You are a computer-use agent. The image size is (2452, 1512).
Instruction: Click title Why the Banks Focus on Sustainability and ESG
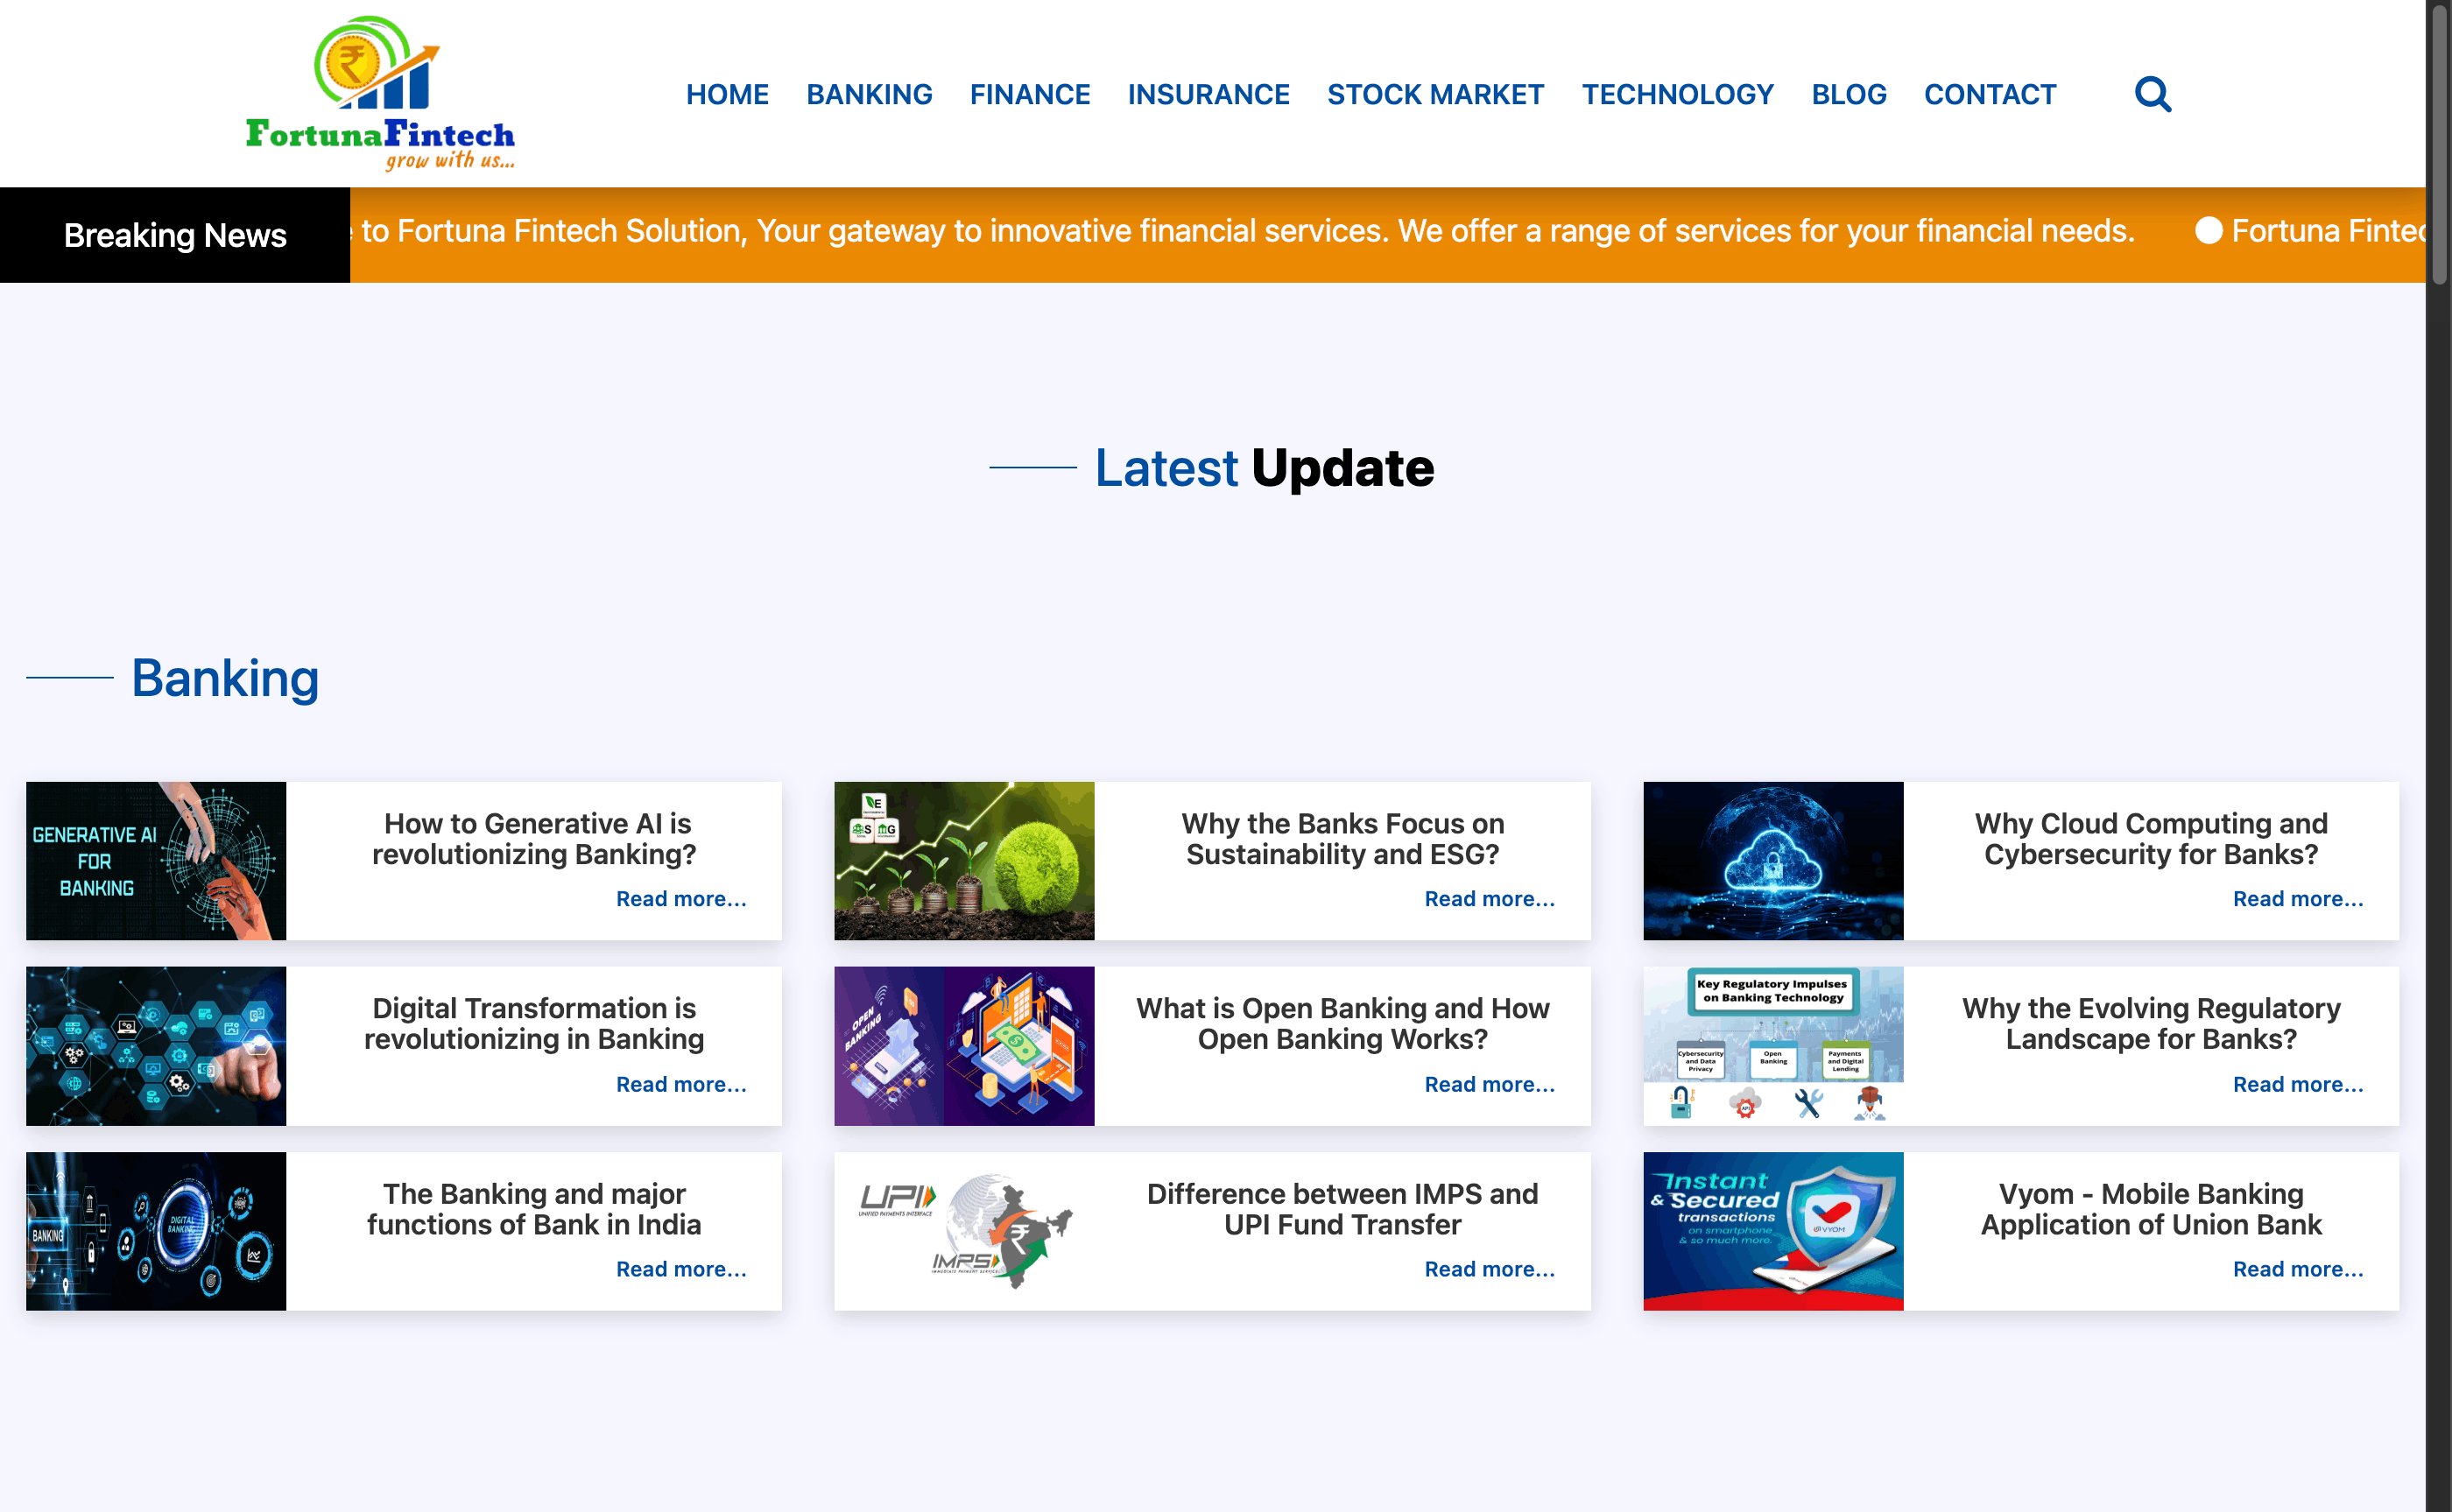[1342, 838]
